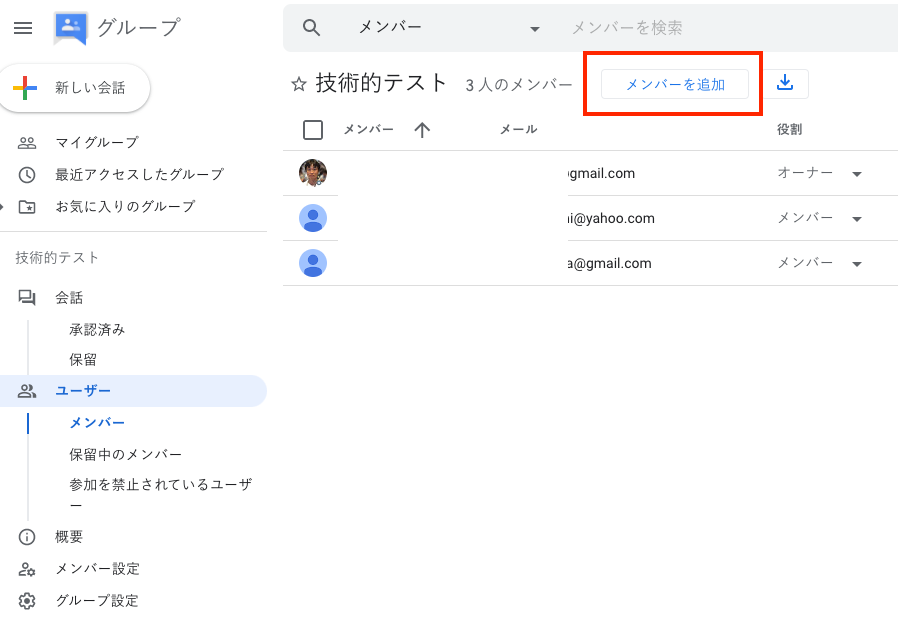Click the 役割 column header
The image size is (898, 635).
pyautogui.click(x=789, y=130)
